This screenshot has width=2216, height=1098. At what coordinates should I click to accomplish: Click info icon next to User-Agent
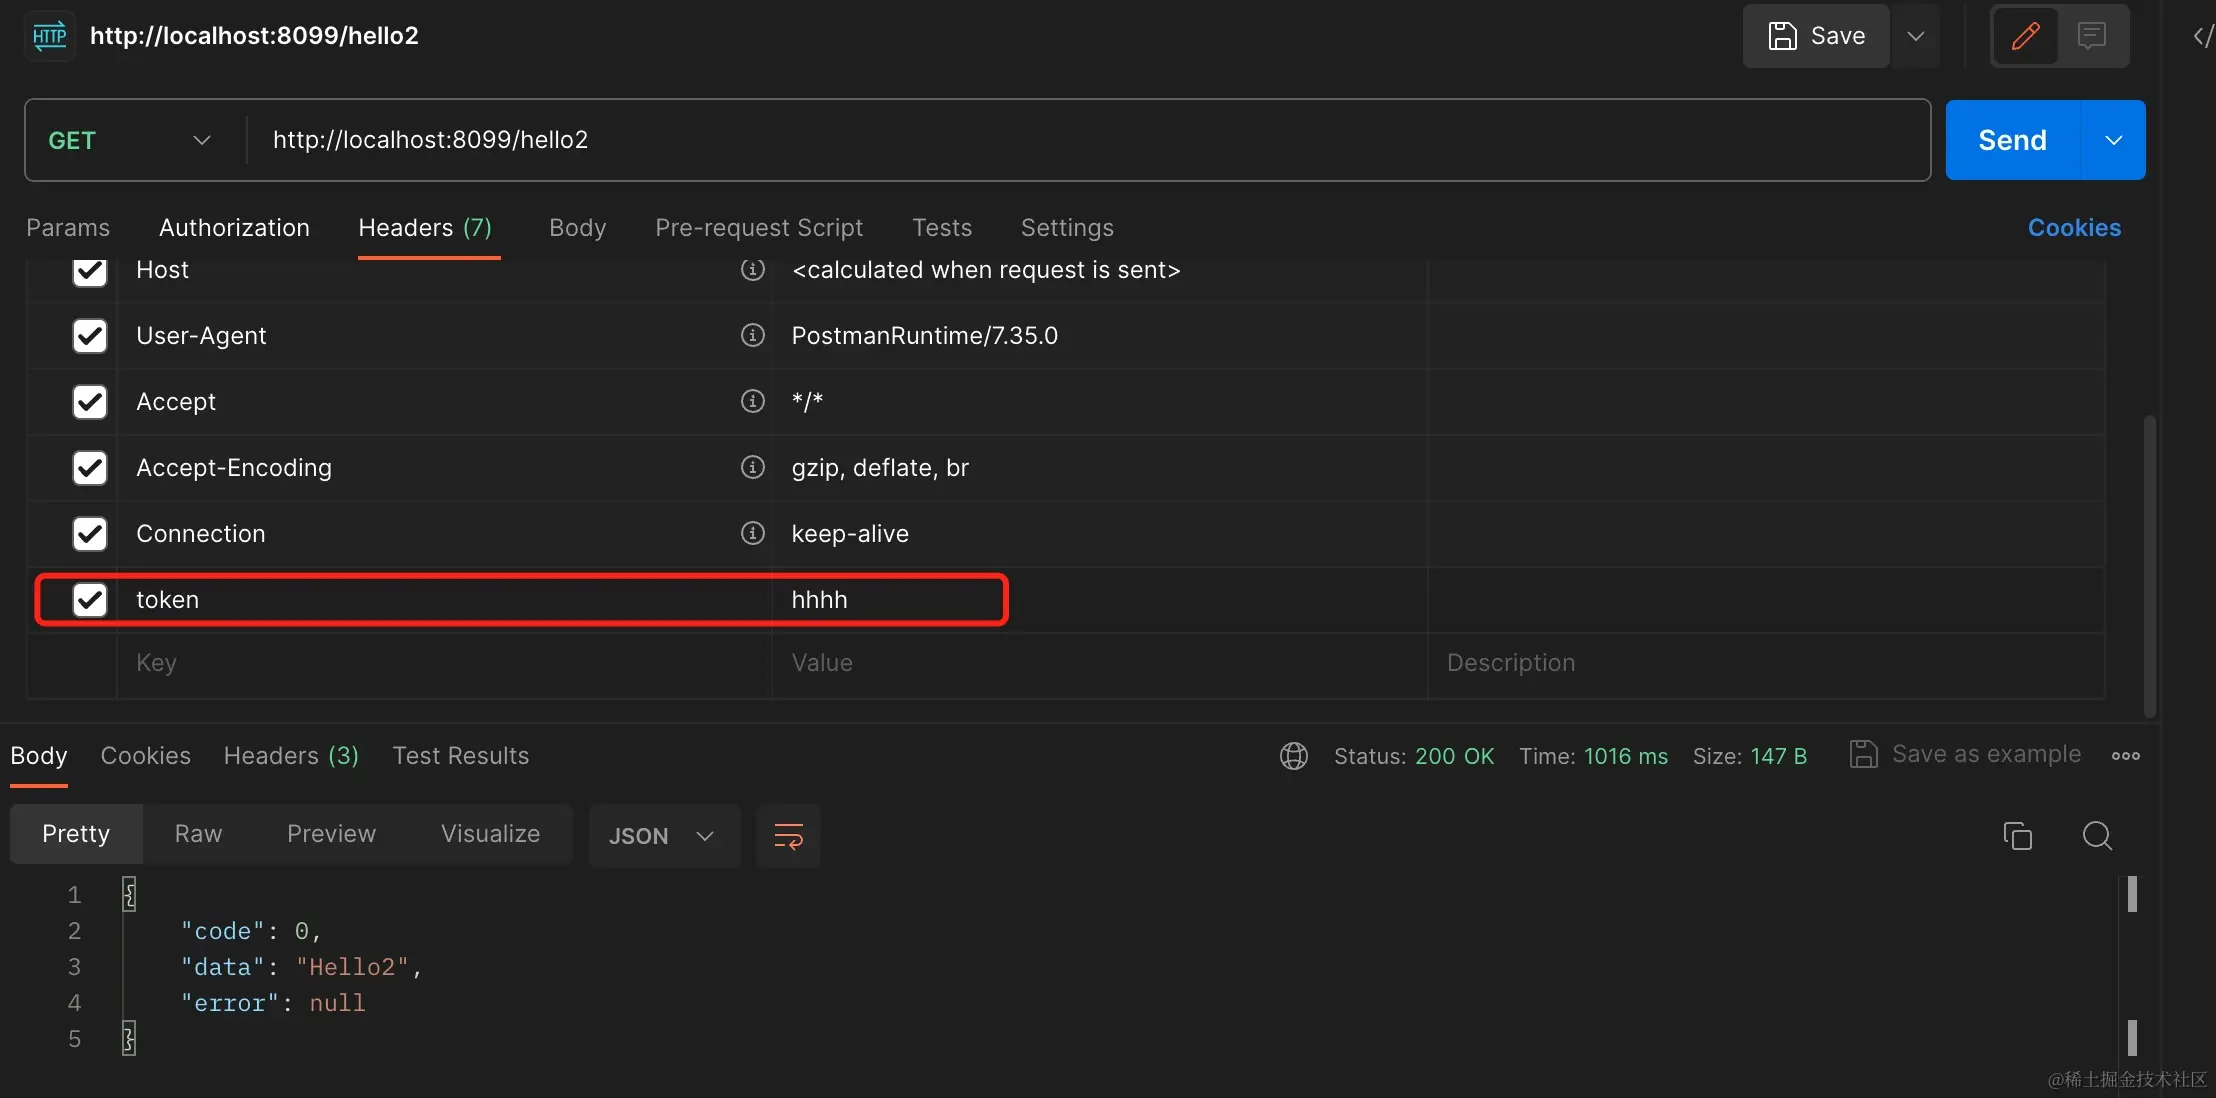tap(752, 335)
